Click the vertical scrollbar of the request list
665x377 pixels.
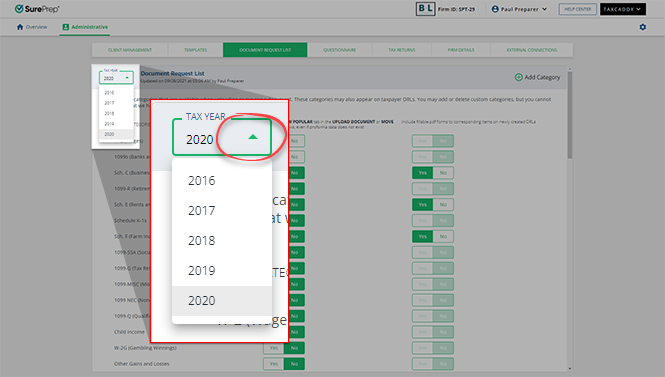570,115
